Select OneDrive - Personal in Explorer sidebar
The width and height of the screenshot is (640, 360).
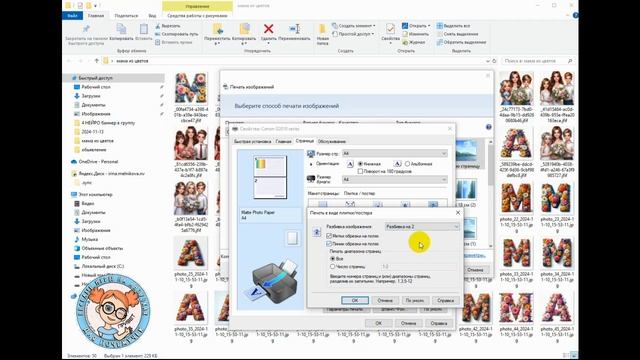pyautogui.click(x=98, y=162)
